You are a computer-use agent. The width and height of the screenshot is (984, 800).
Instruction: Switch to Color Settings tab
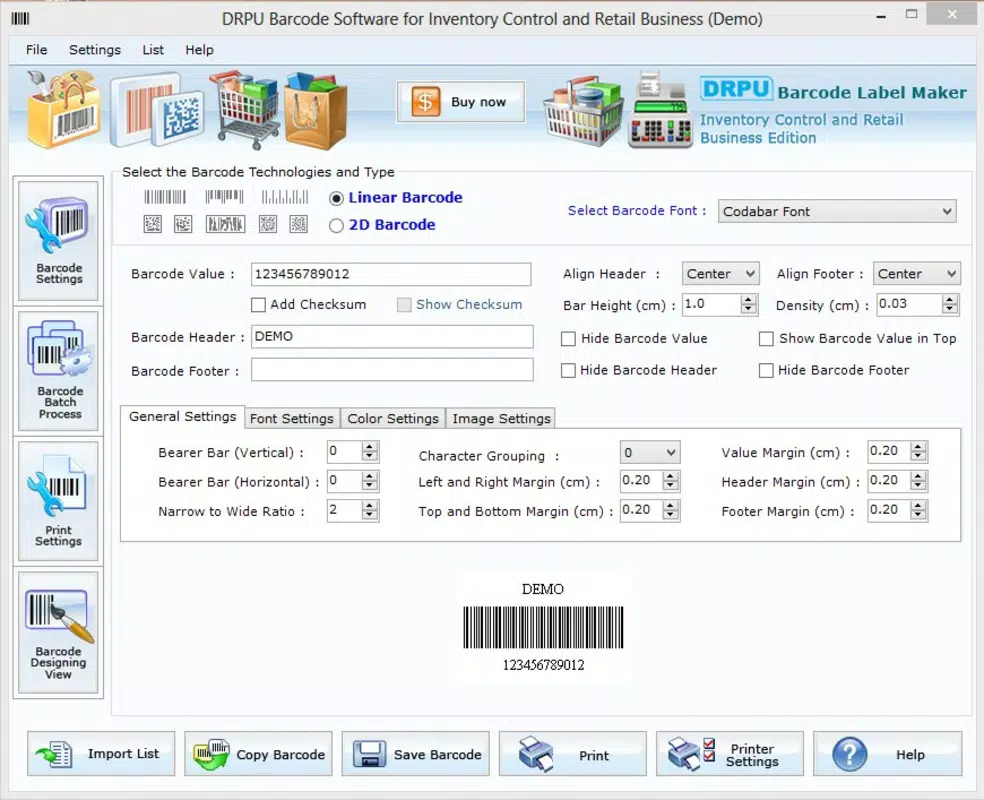(x=393, y=419)
